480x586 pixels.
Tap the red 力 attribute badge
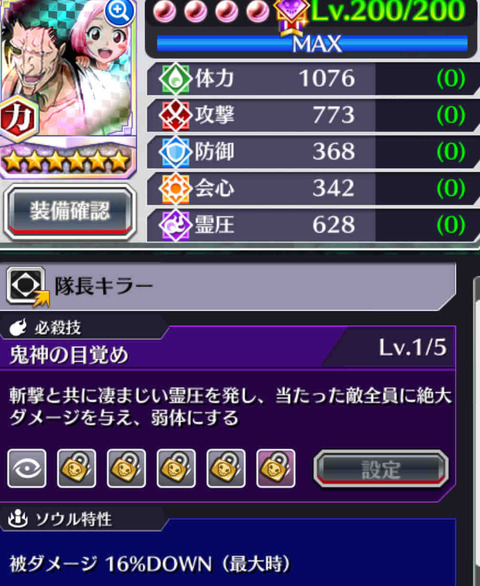pos(18,118)
